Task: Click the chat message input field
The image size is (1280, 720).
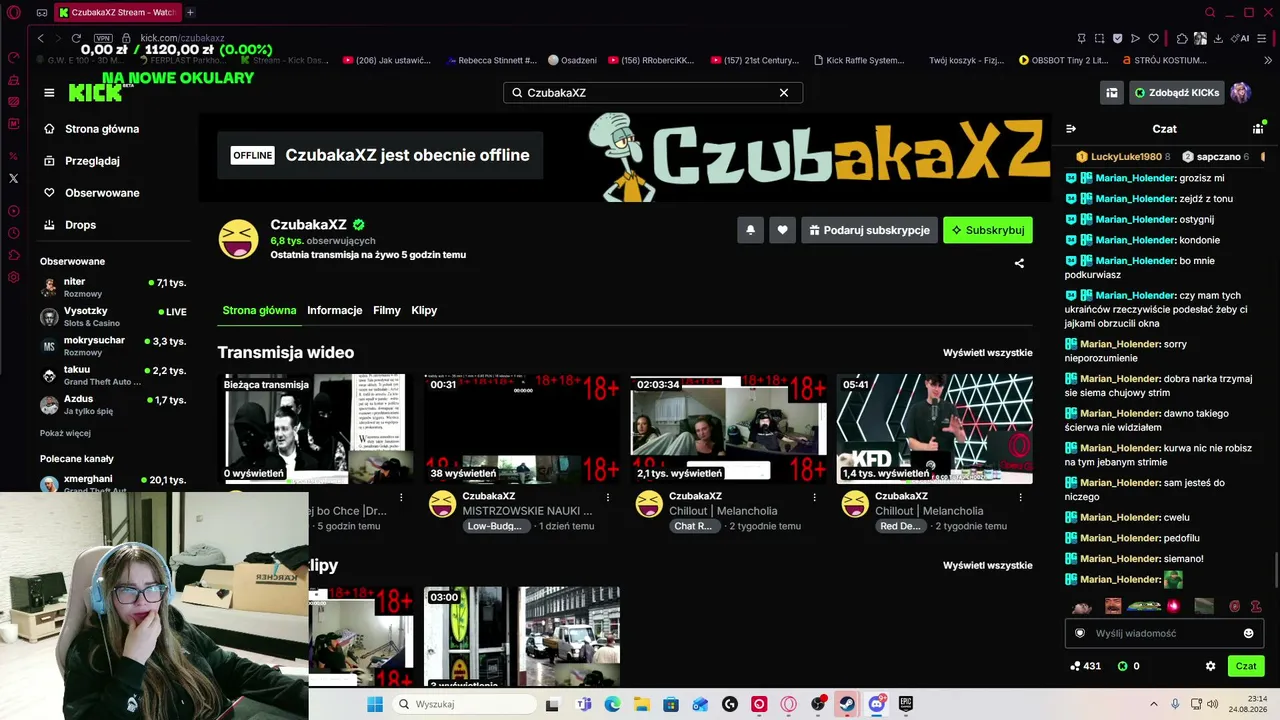Action: coord(1164,633)
